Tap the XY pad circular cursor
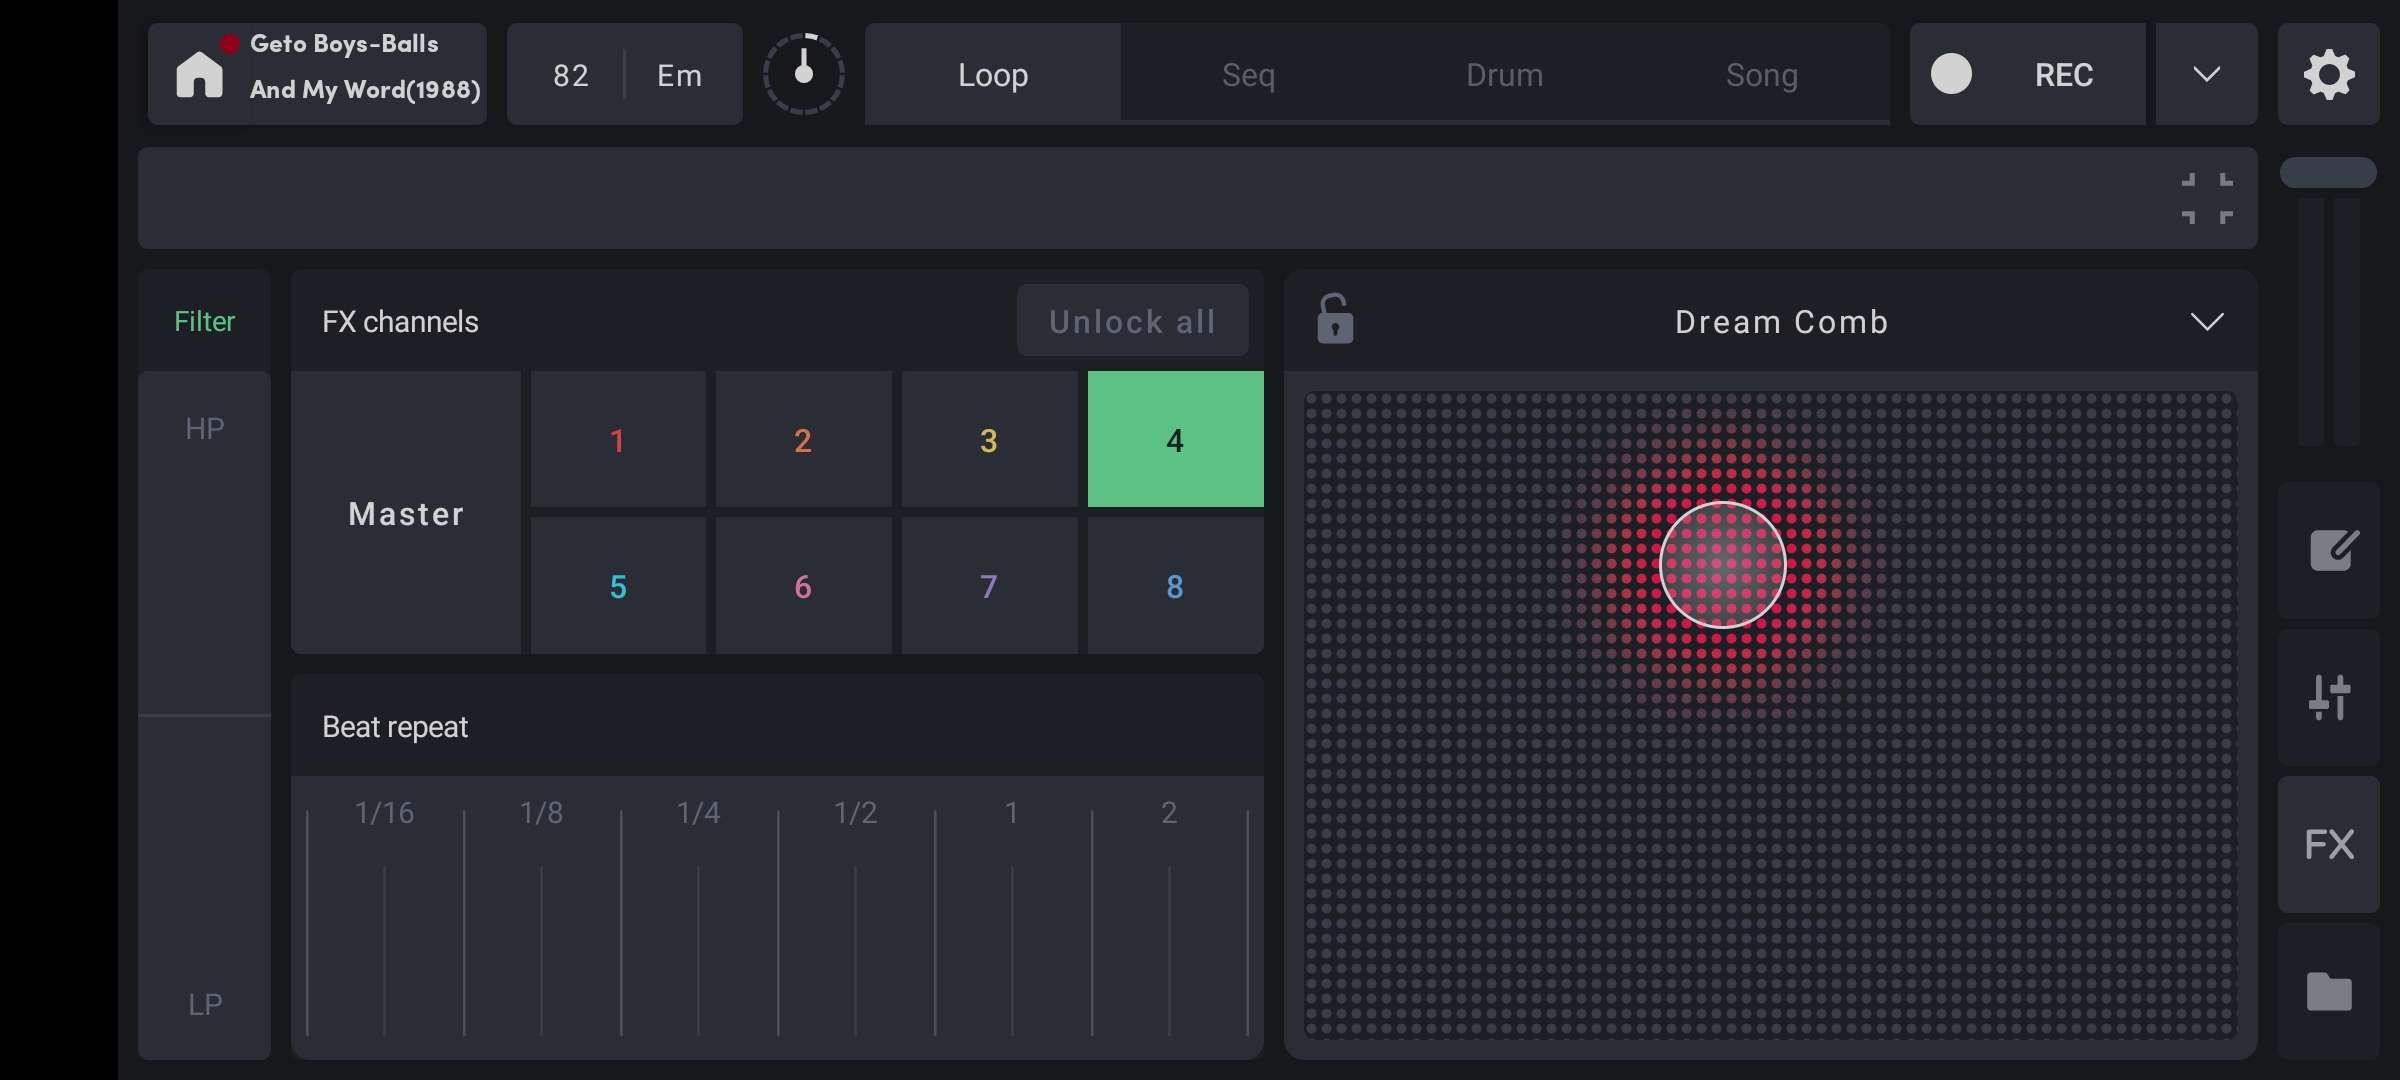Image resolution: width=2400 pixels, height=1080 pixels. pos(1722,565)
